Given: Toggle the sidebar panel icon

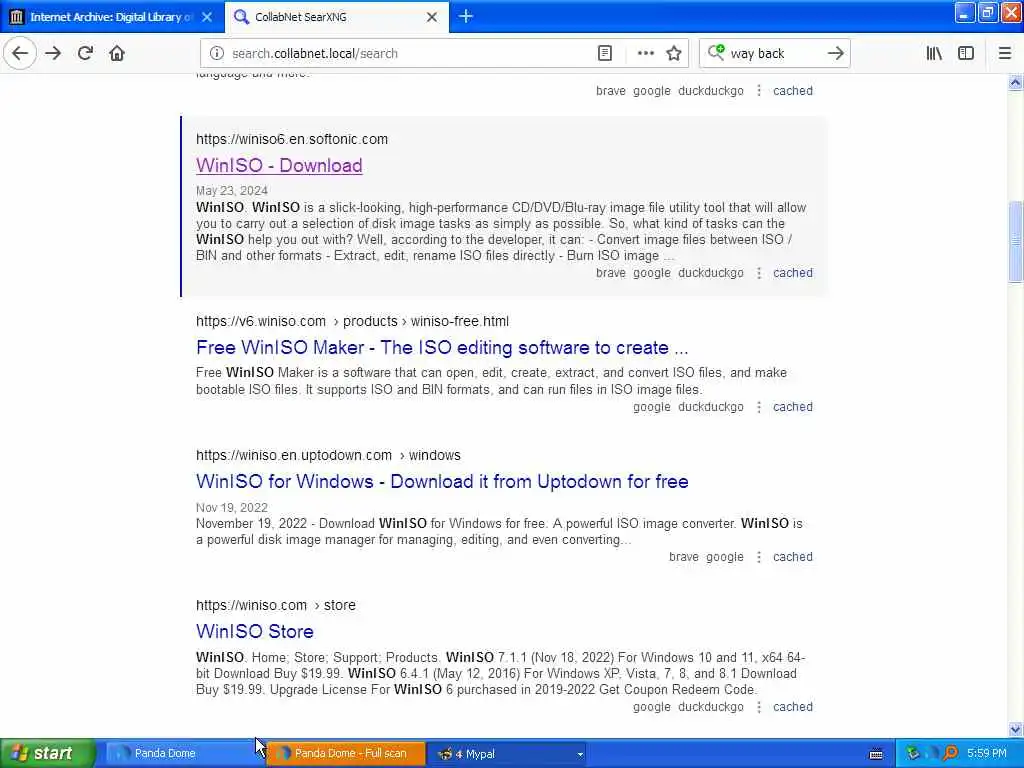Looking at the screenshot, I should pyautogui.click(x=966, y=54).
